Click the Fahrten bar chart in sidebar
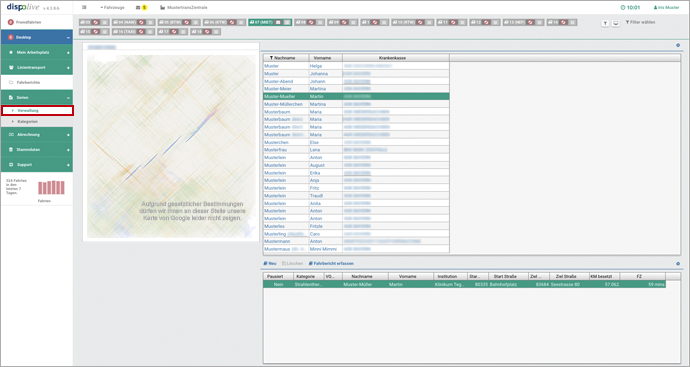This screenshot has width=690, height=367. (x=51, y=187)
